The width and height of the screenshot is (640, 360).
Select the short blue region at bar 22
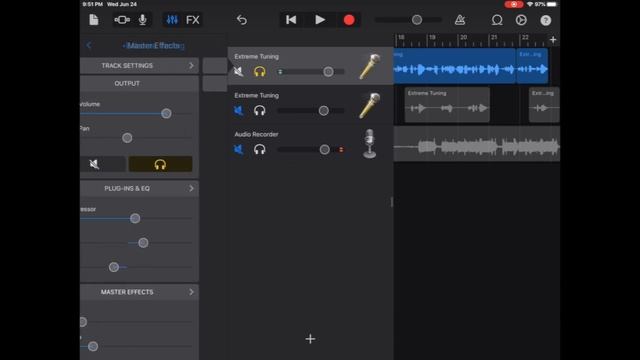click(532, 66)
